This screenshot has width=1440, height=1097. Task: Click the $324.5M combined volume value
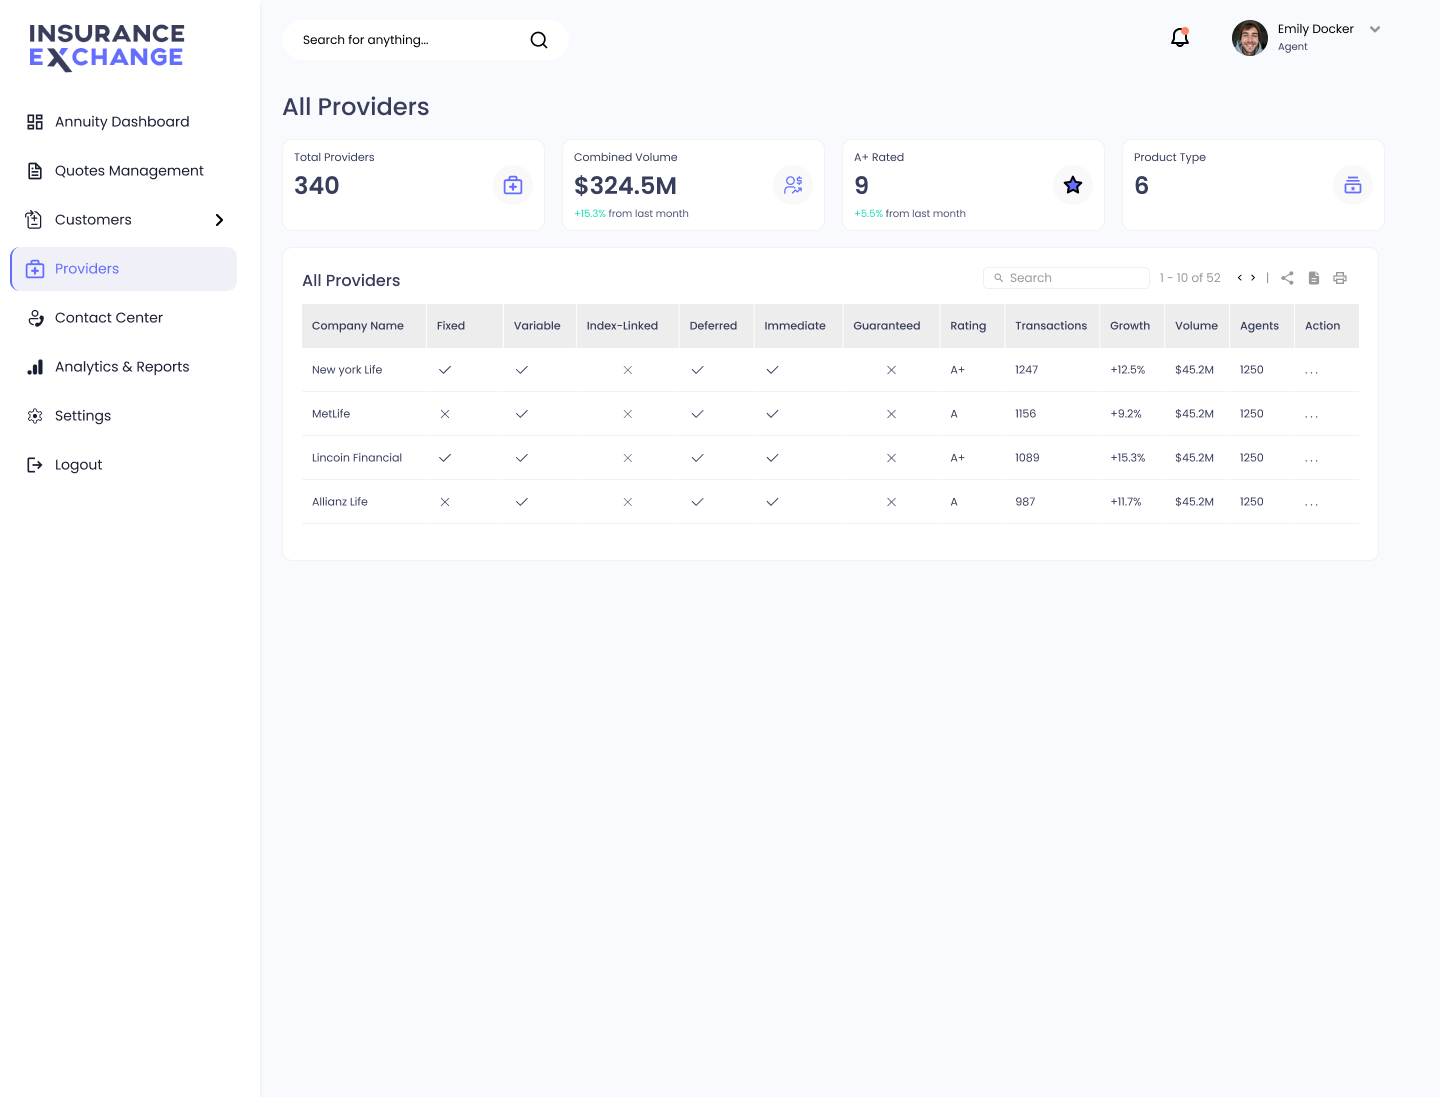(626, 186)
